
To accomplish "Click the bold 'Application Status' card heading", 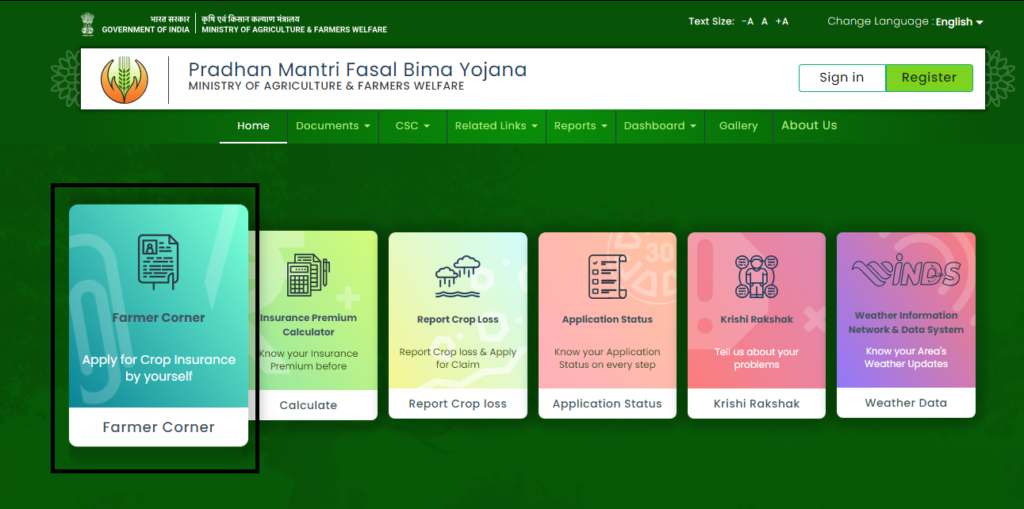I will (607, 320).
